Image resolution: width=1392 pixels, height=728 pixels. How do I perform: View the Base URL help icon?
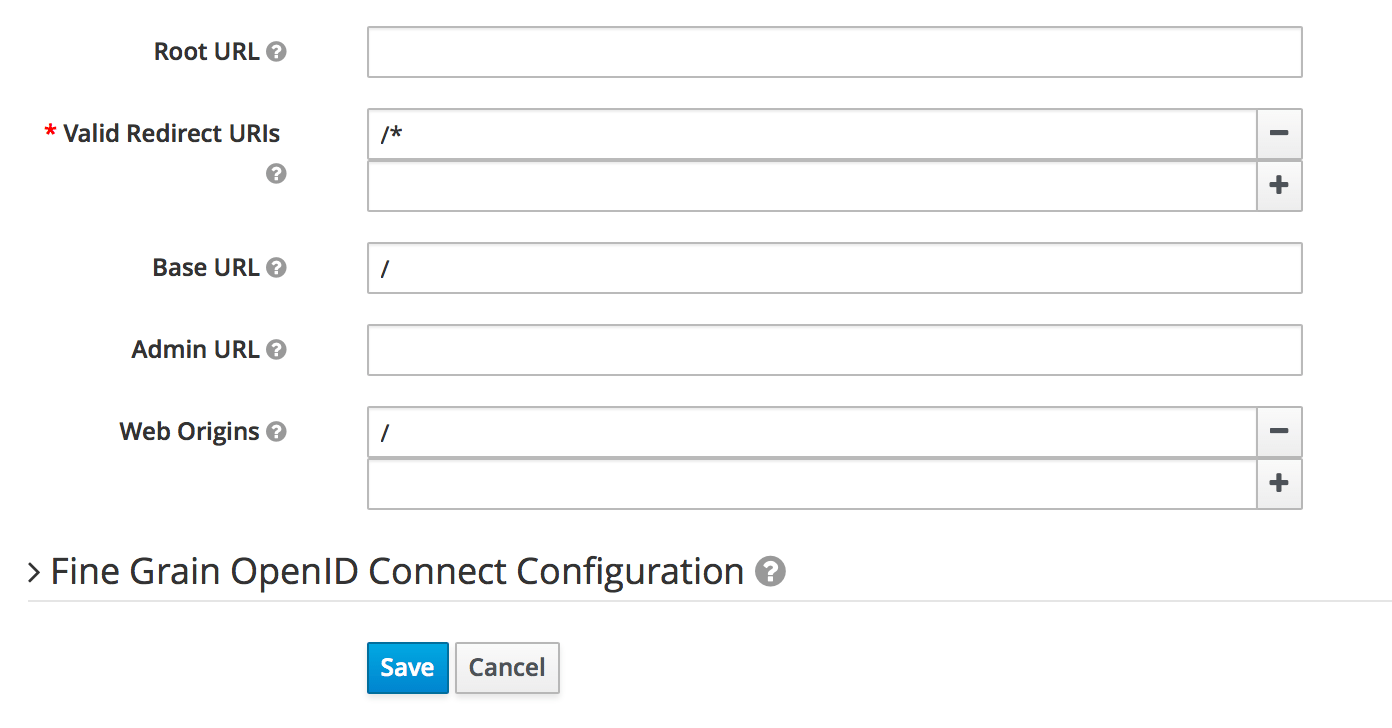click(277, 268)
